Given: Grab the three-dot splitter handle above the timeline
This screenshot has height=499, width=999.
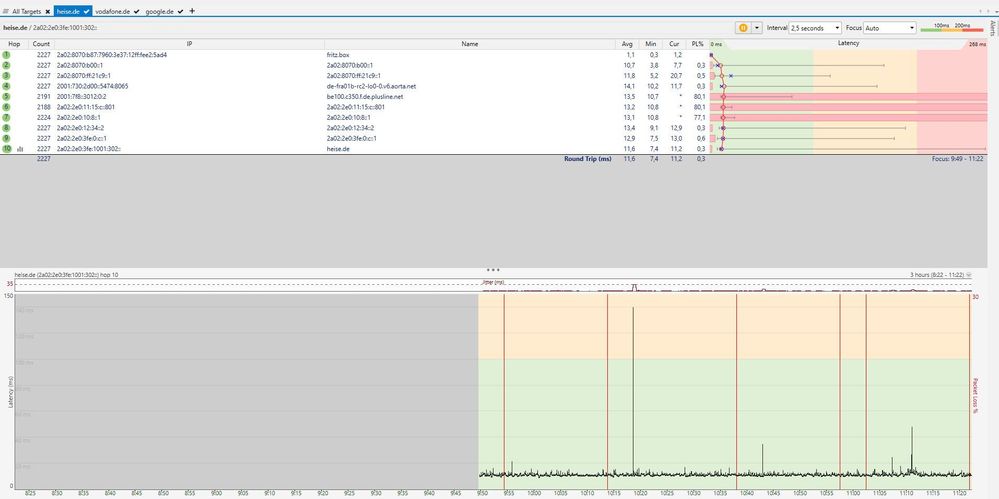Looking at the screenshot, I should 493,270.
